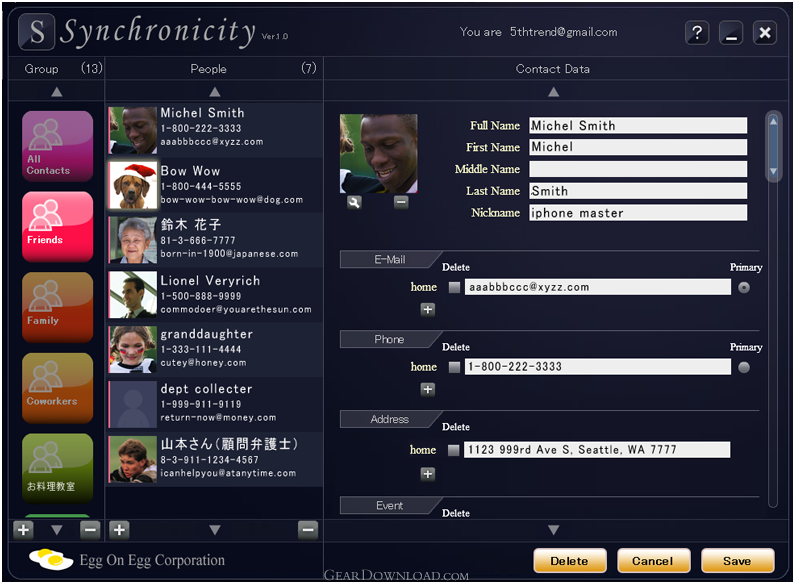Check the delete box for home phone
Image resolution: width=795 pixels, height=584 pixels.
[x=454, y=367]
